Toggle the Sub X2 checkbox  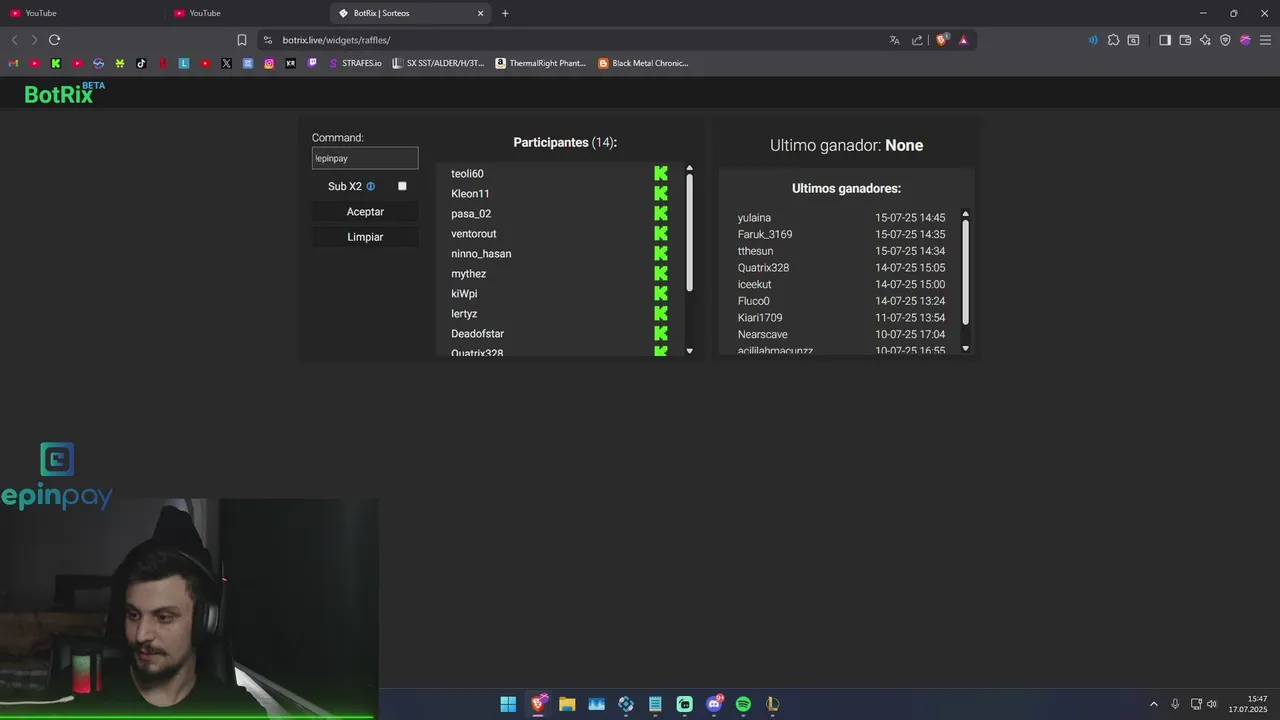tap(402, 186)
